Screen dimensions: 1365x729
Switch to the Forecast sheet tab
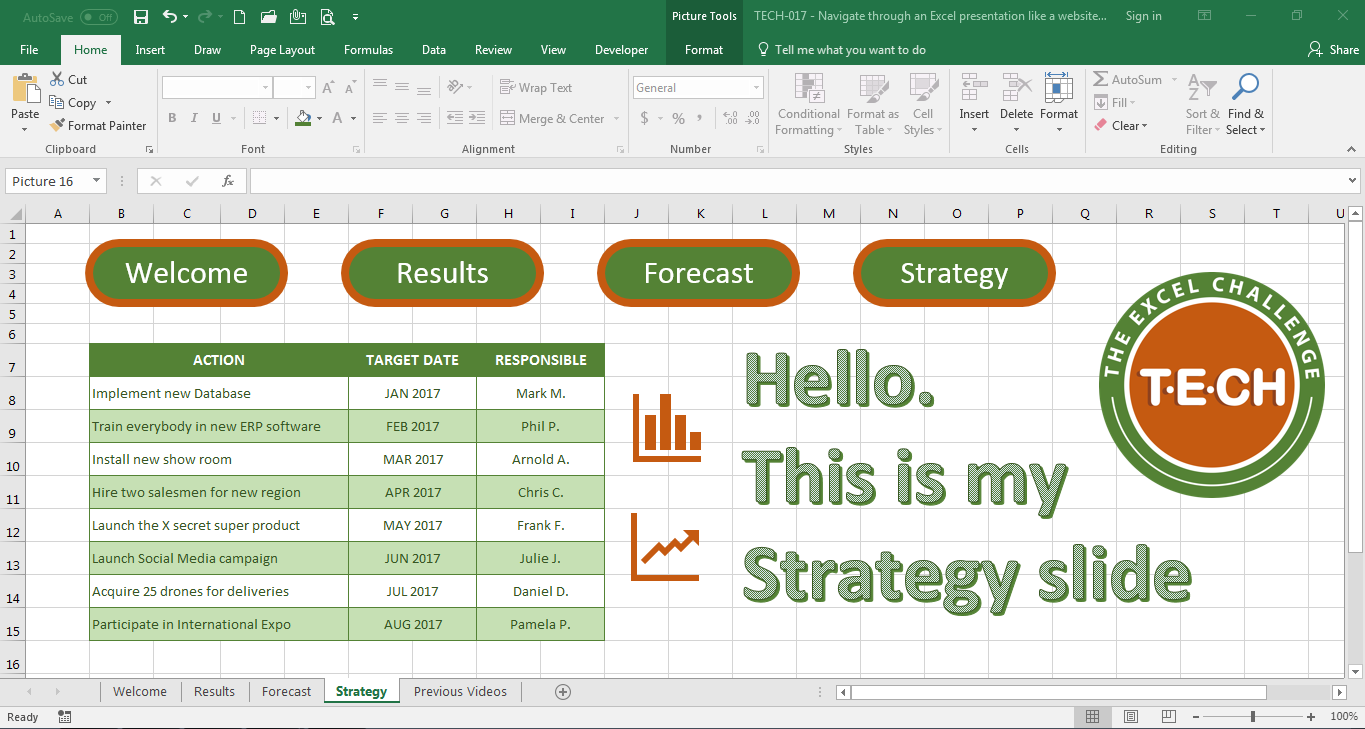pyautogui.click(x=286, y=692)
